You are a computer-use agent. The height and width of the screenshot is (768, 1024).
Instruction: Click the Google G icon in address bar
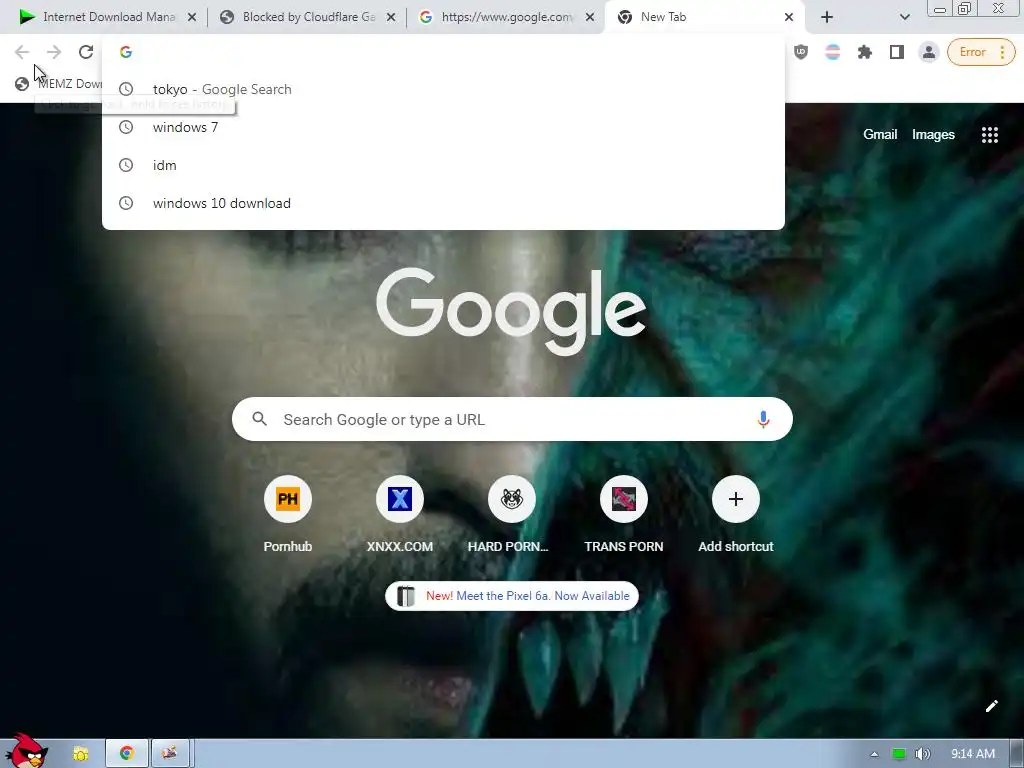tap(126, 52)
